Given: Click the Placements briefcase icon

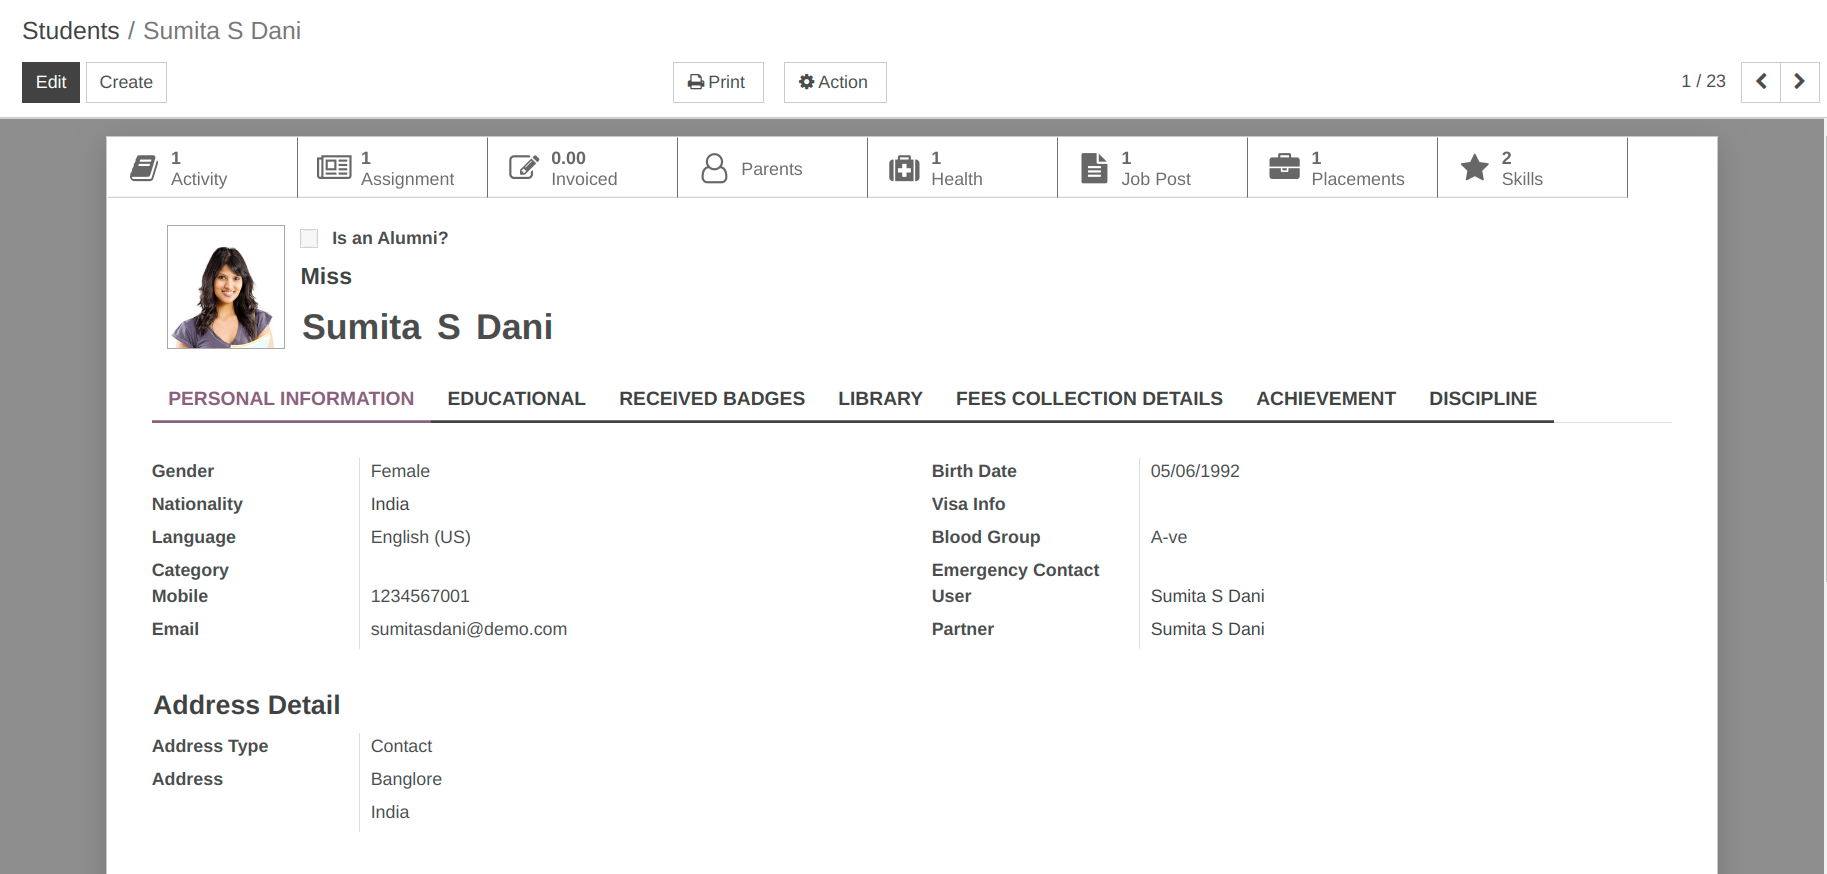Looking at the screenshot, I should [x=1284, y=167].
